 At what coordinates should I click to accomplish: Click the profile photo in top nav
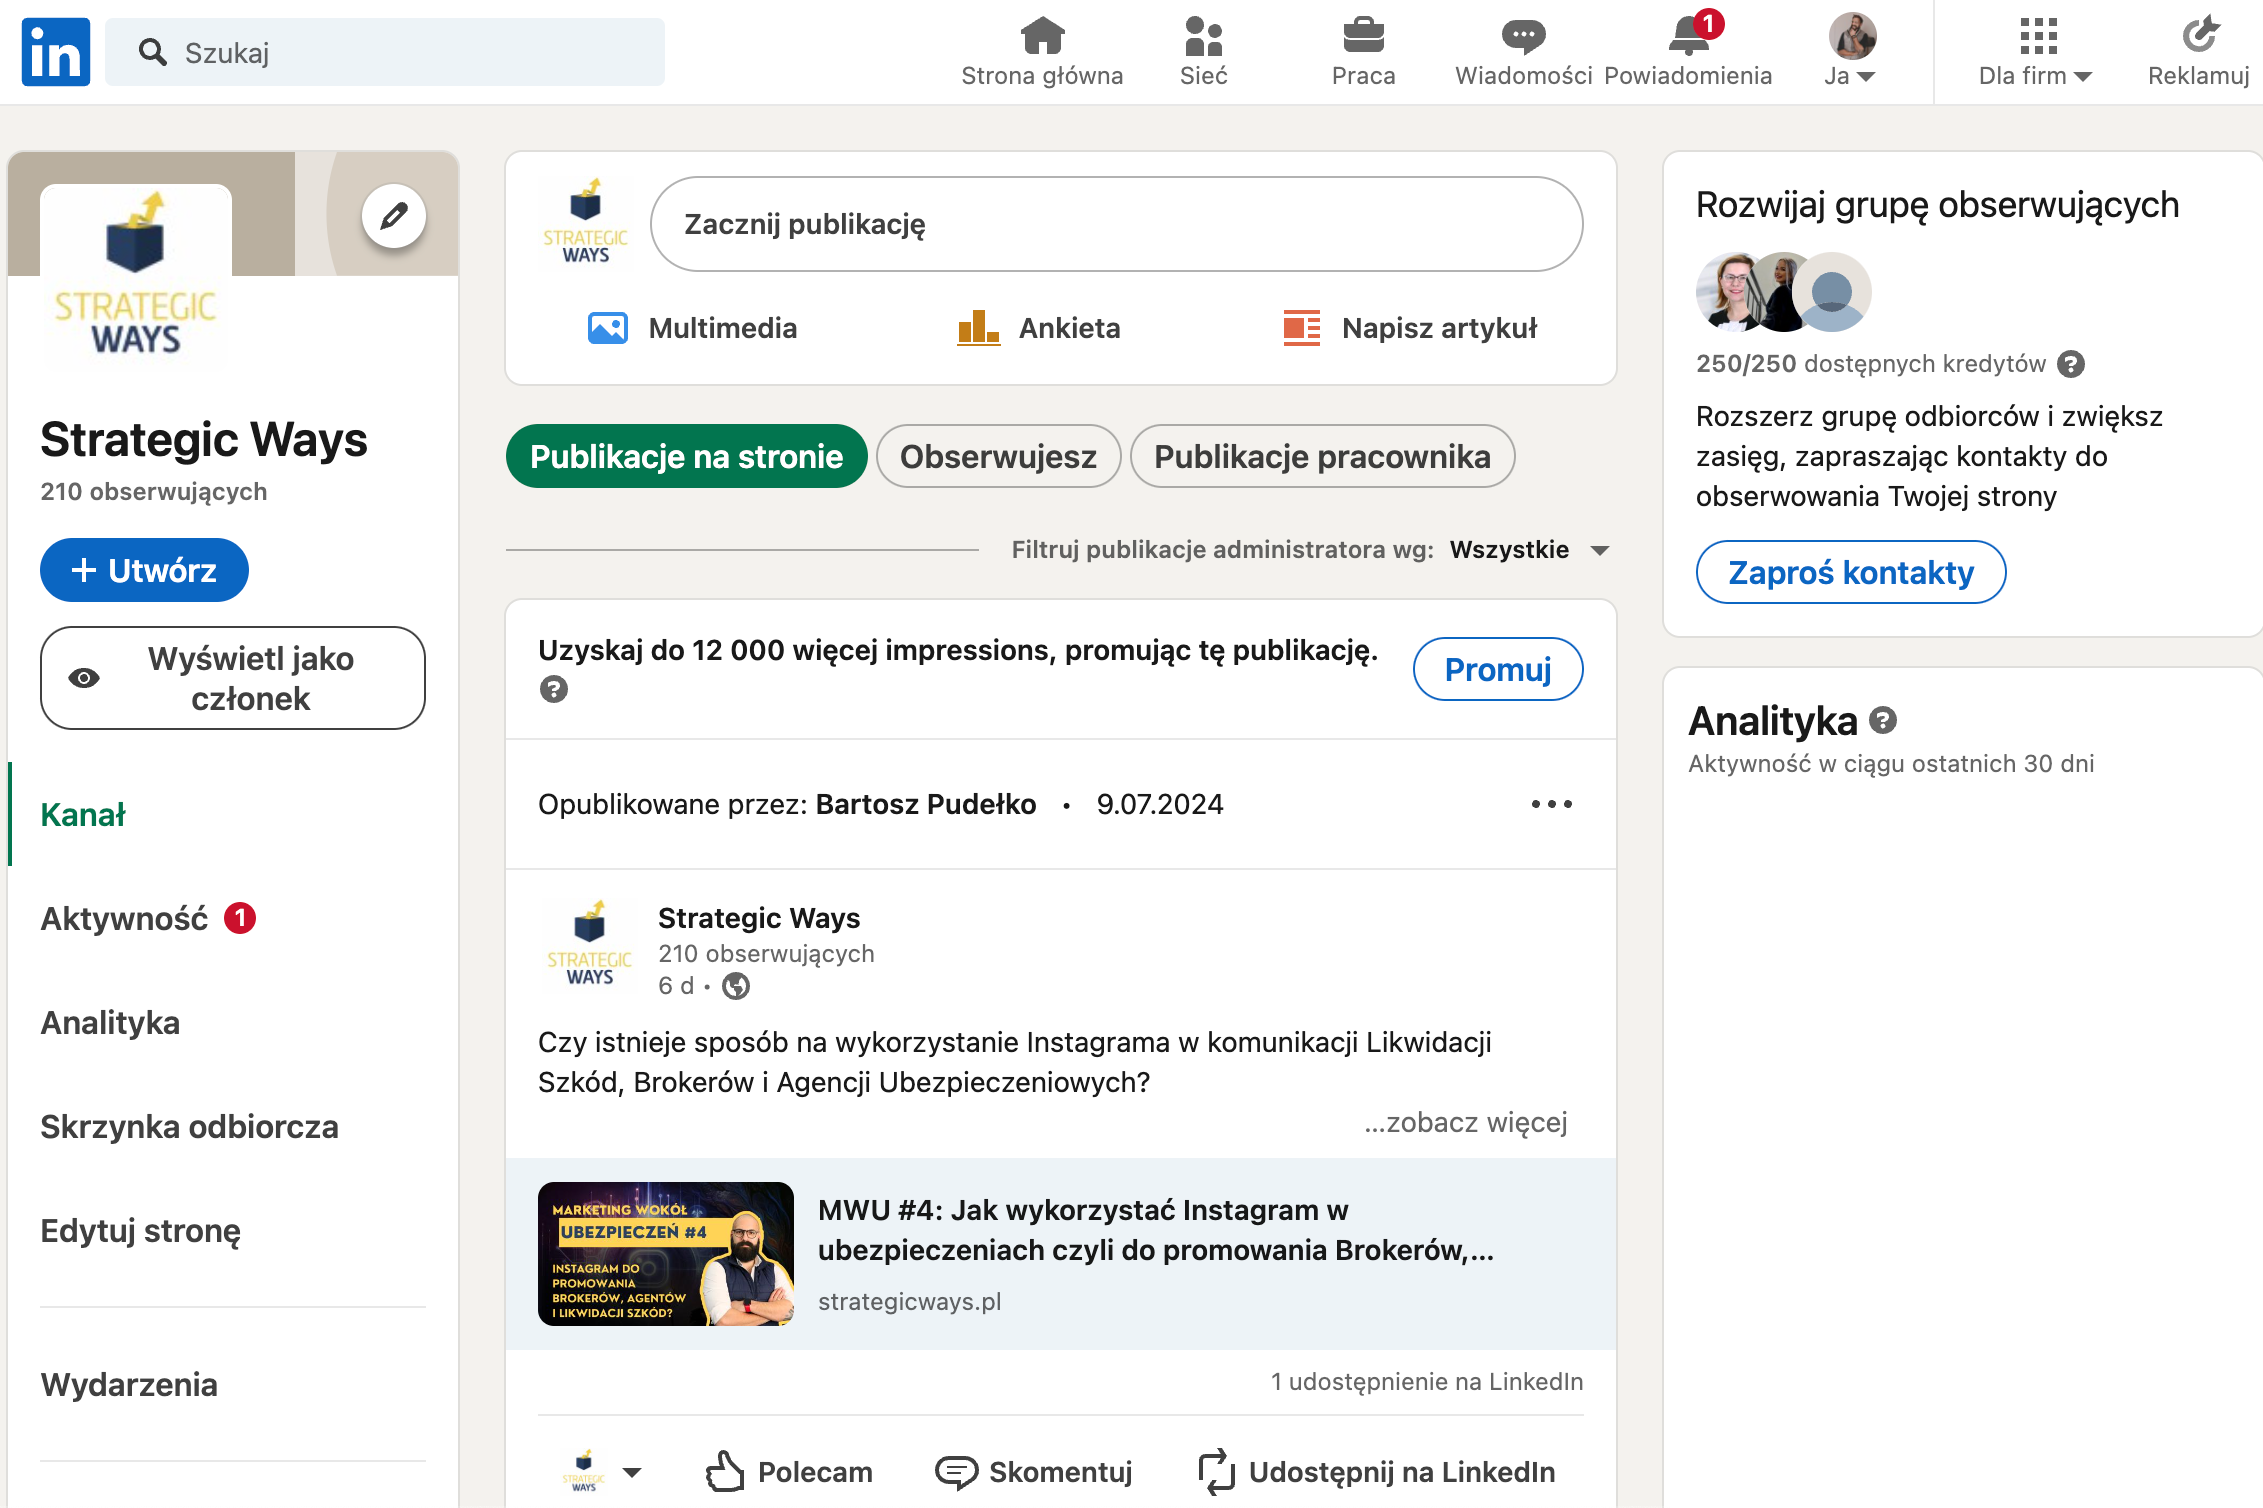[x=1852, y=36]
